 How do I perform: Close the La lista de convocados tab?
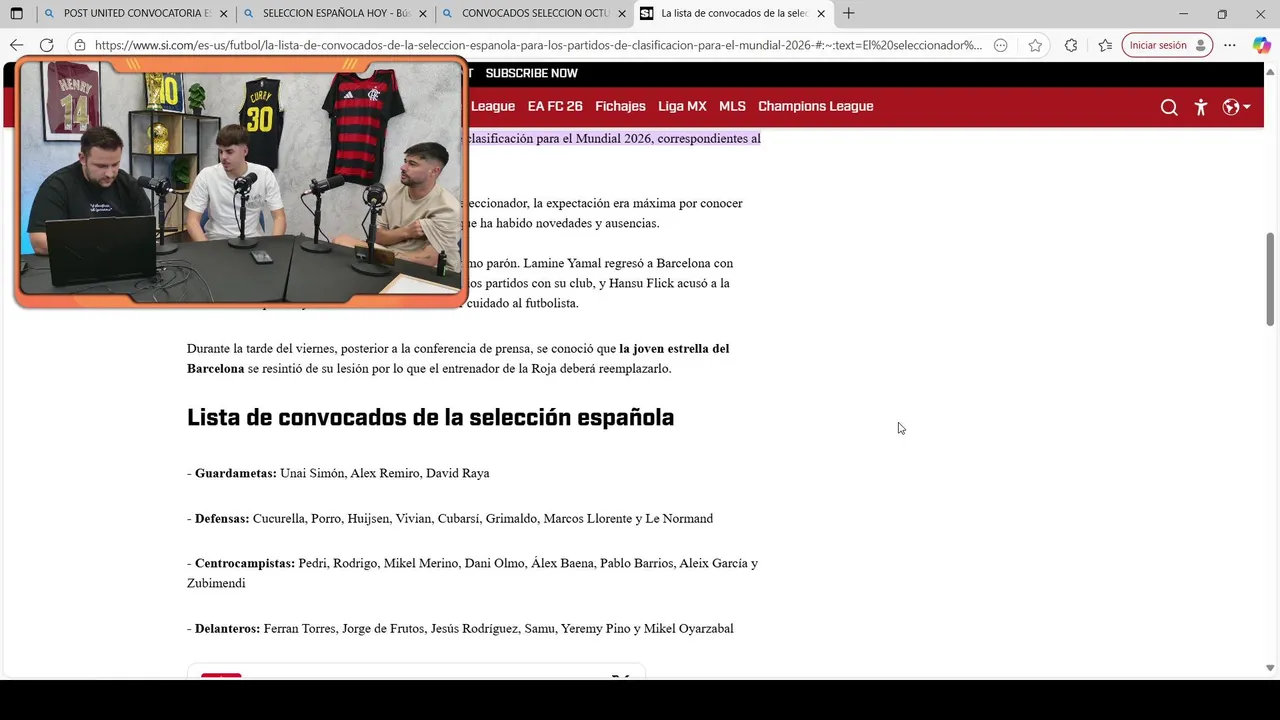point(821,14)
